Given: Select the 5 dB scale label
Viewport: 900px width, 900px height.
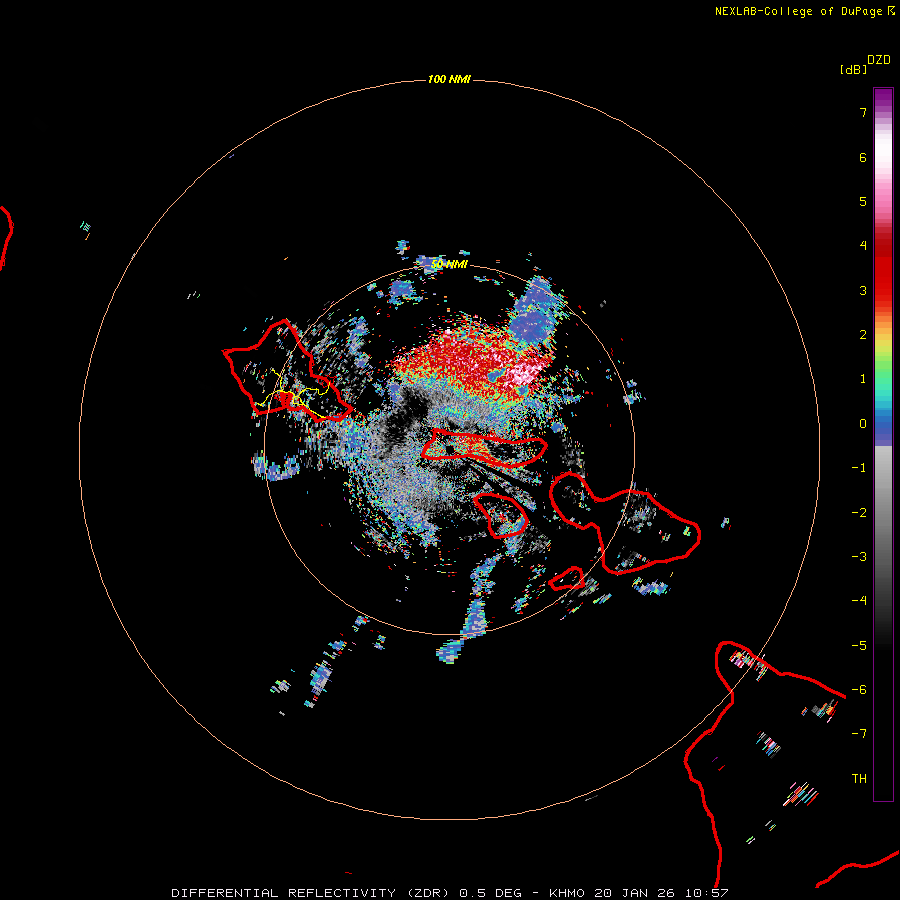Looking at the screenshot, I should pyautogui.click(x=863, y=201).
